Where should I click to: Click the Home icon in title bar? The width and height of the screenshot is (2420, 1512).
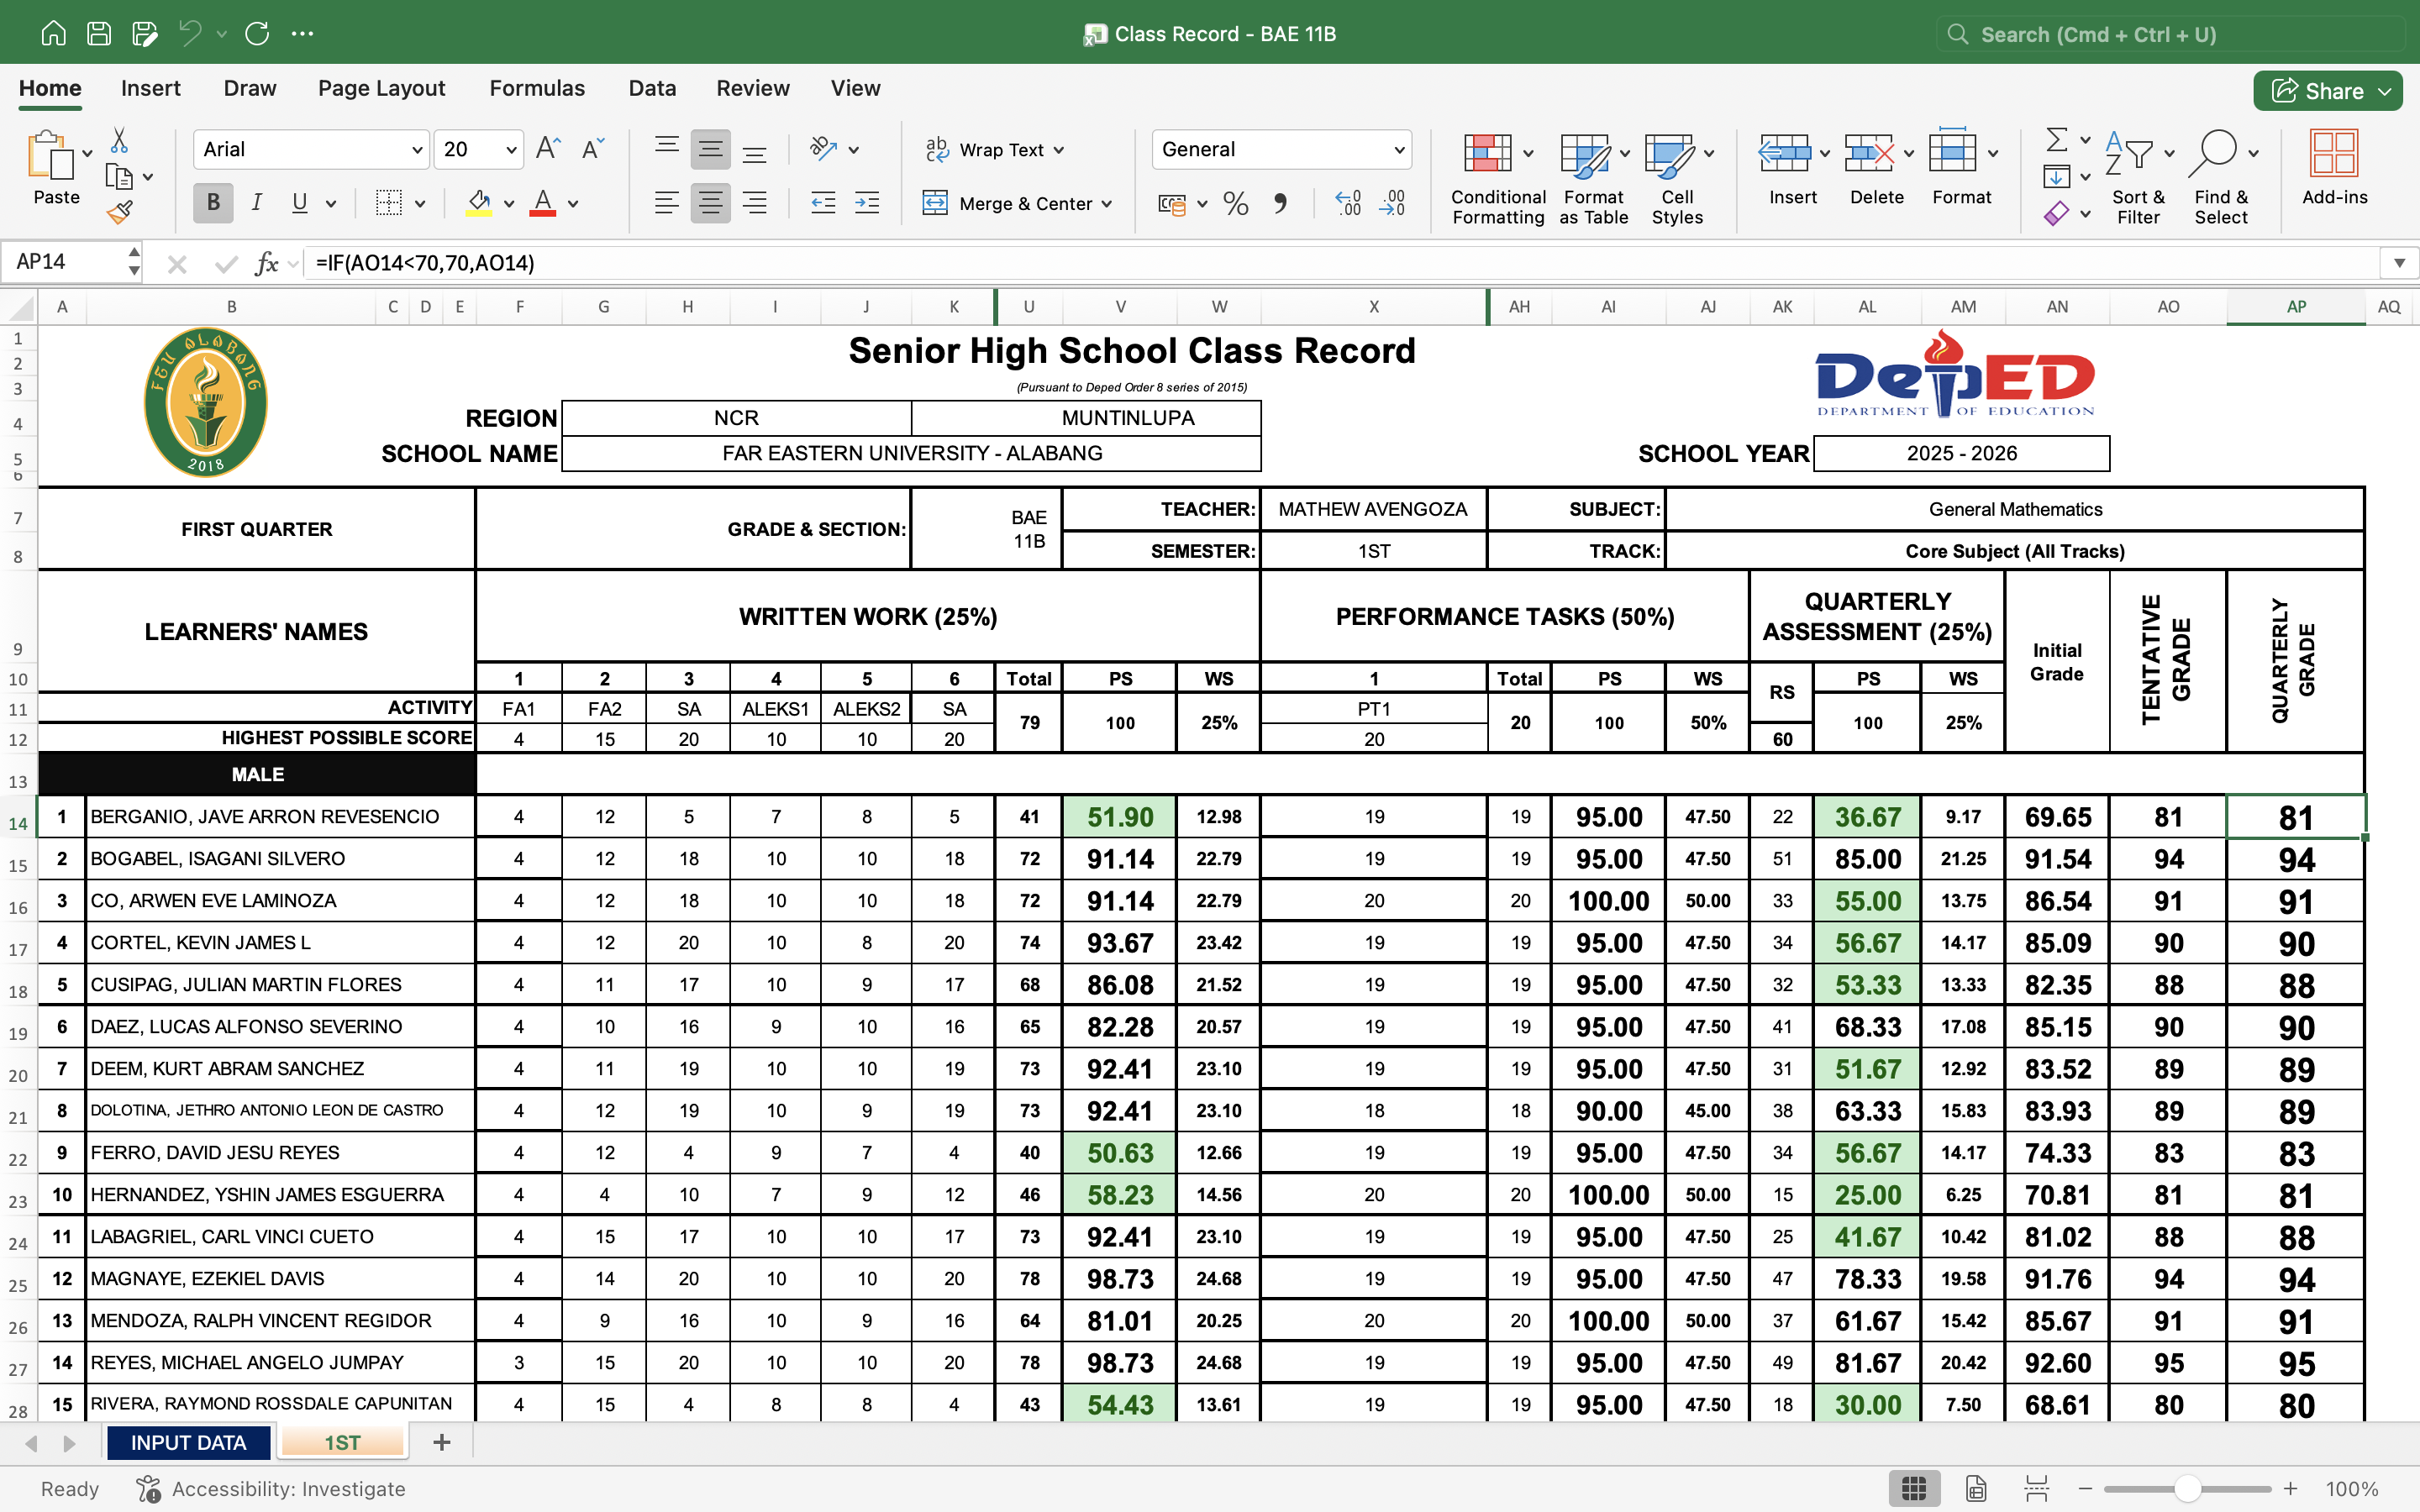[x=53, y=34]
